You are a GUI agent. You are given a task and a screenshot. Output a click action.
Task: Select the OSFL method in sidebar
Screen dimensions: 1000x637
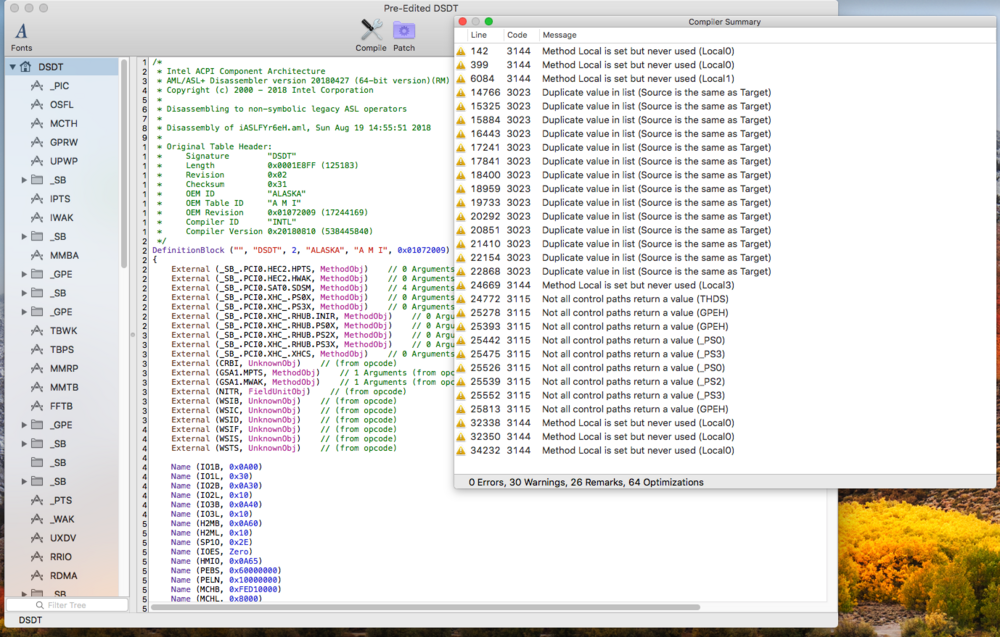[62, 105]
